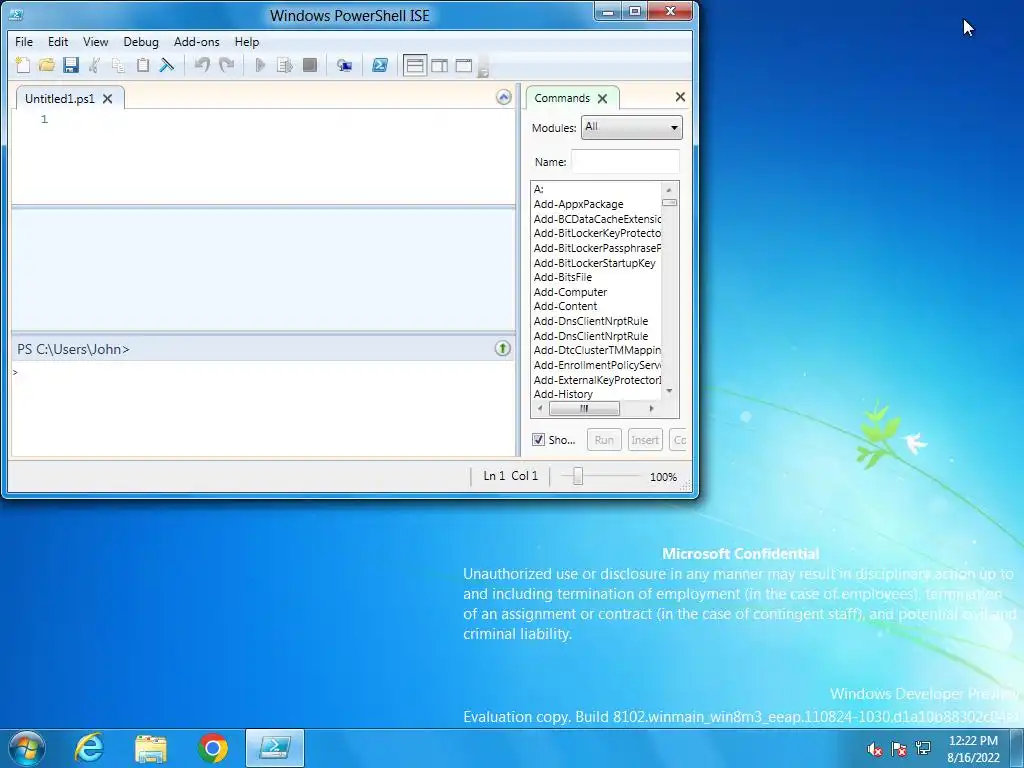Select Add-DtcClusterTMMapping command
The width and height of the screenshot is (1024, 768).
click(x=597, y=351)
